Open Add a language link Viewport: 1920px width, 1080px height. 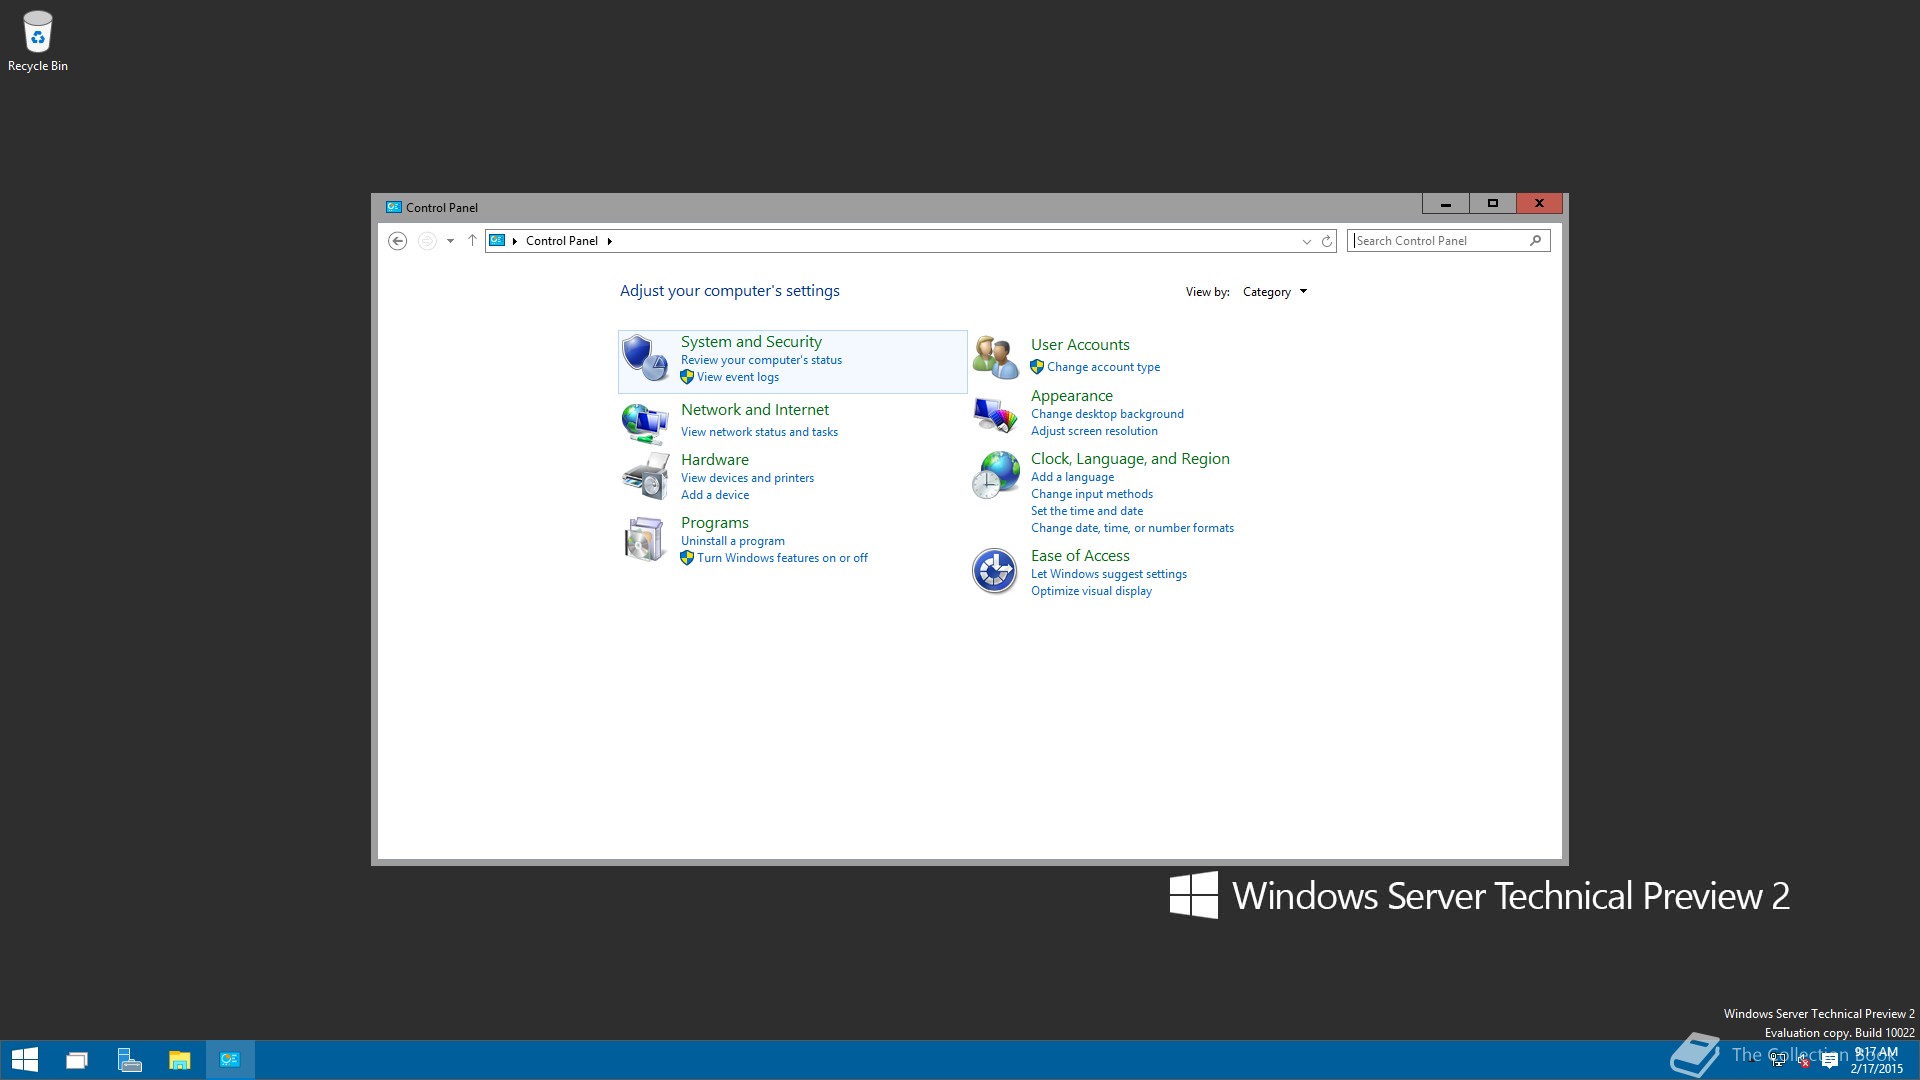1072,477
